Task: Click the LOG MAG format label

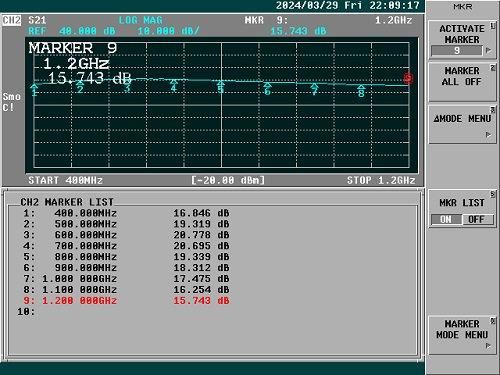Action: click(x=140, y=20)
